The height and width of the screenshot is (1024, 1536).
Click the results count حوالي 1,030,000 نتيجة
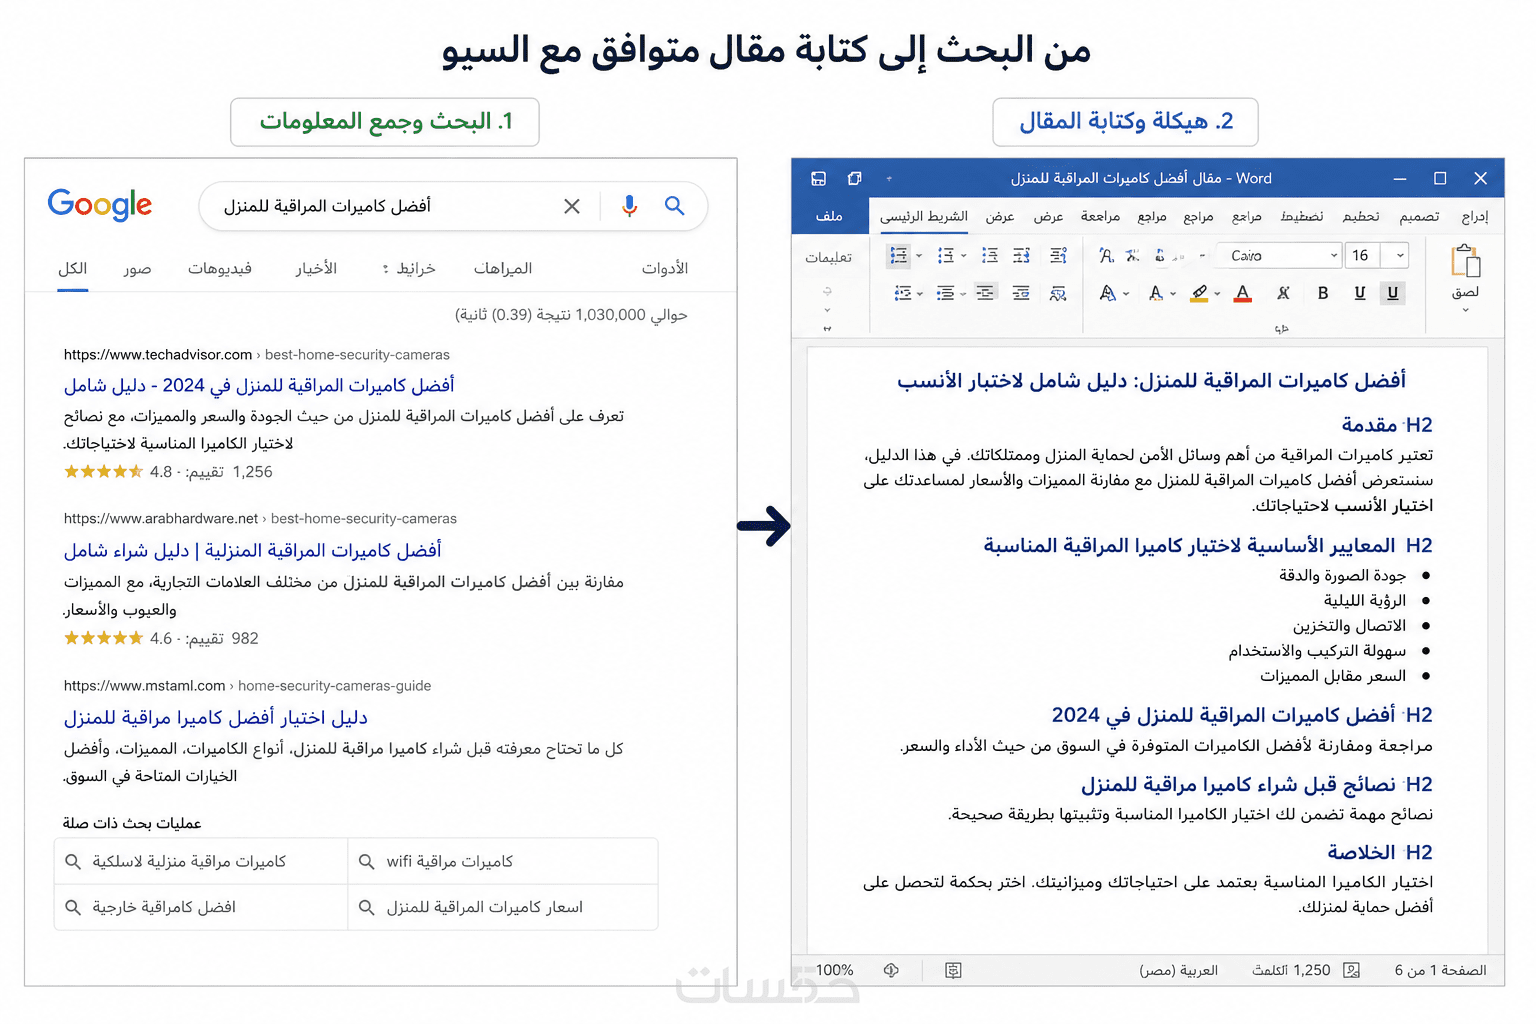pyautogui.click(x=571, y=315)
